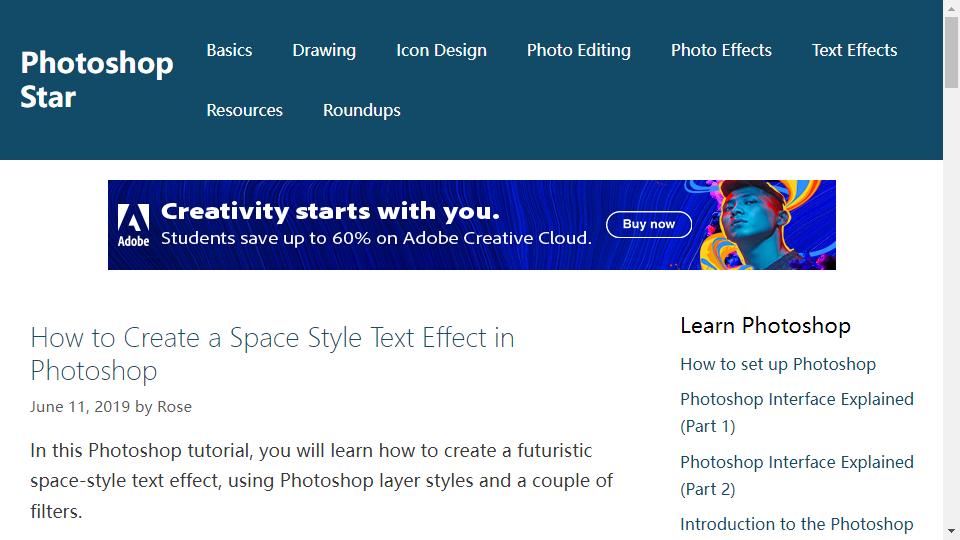Screen dimensions: 960x540
Task: Open the Basics menu item
Action: 229,50
